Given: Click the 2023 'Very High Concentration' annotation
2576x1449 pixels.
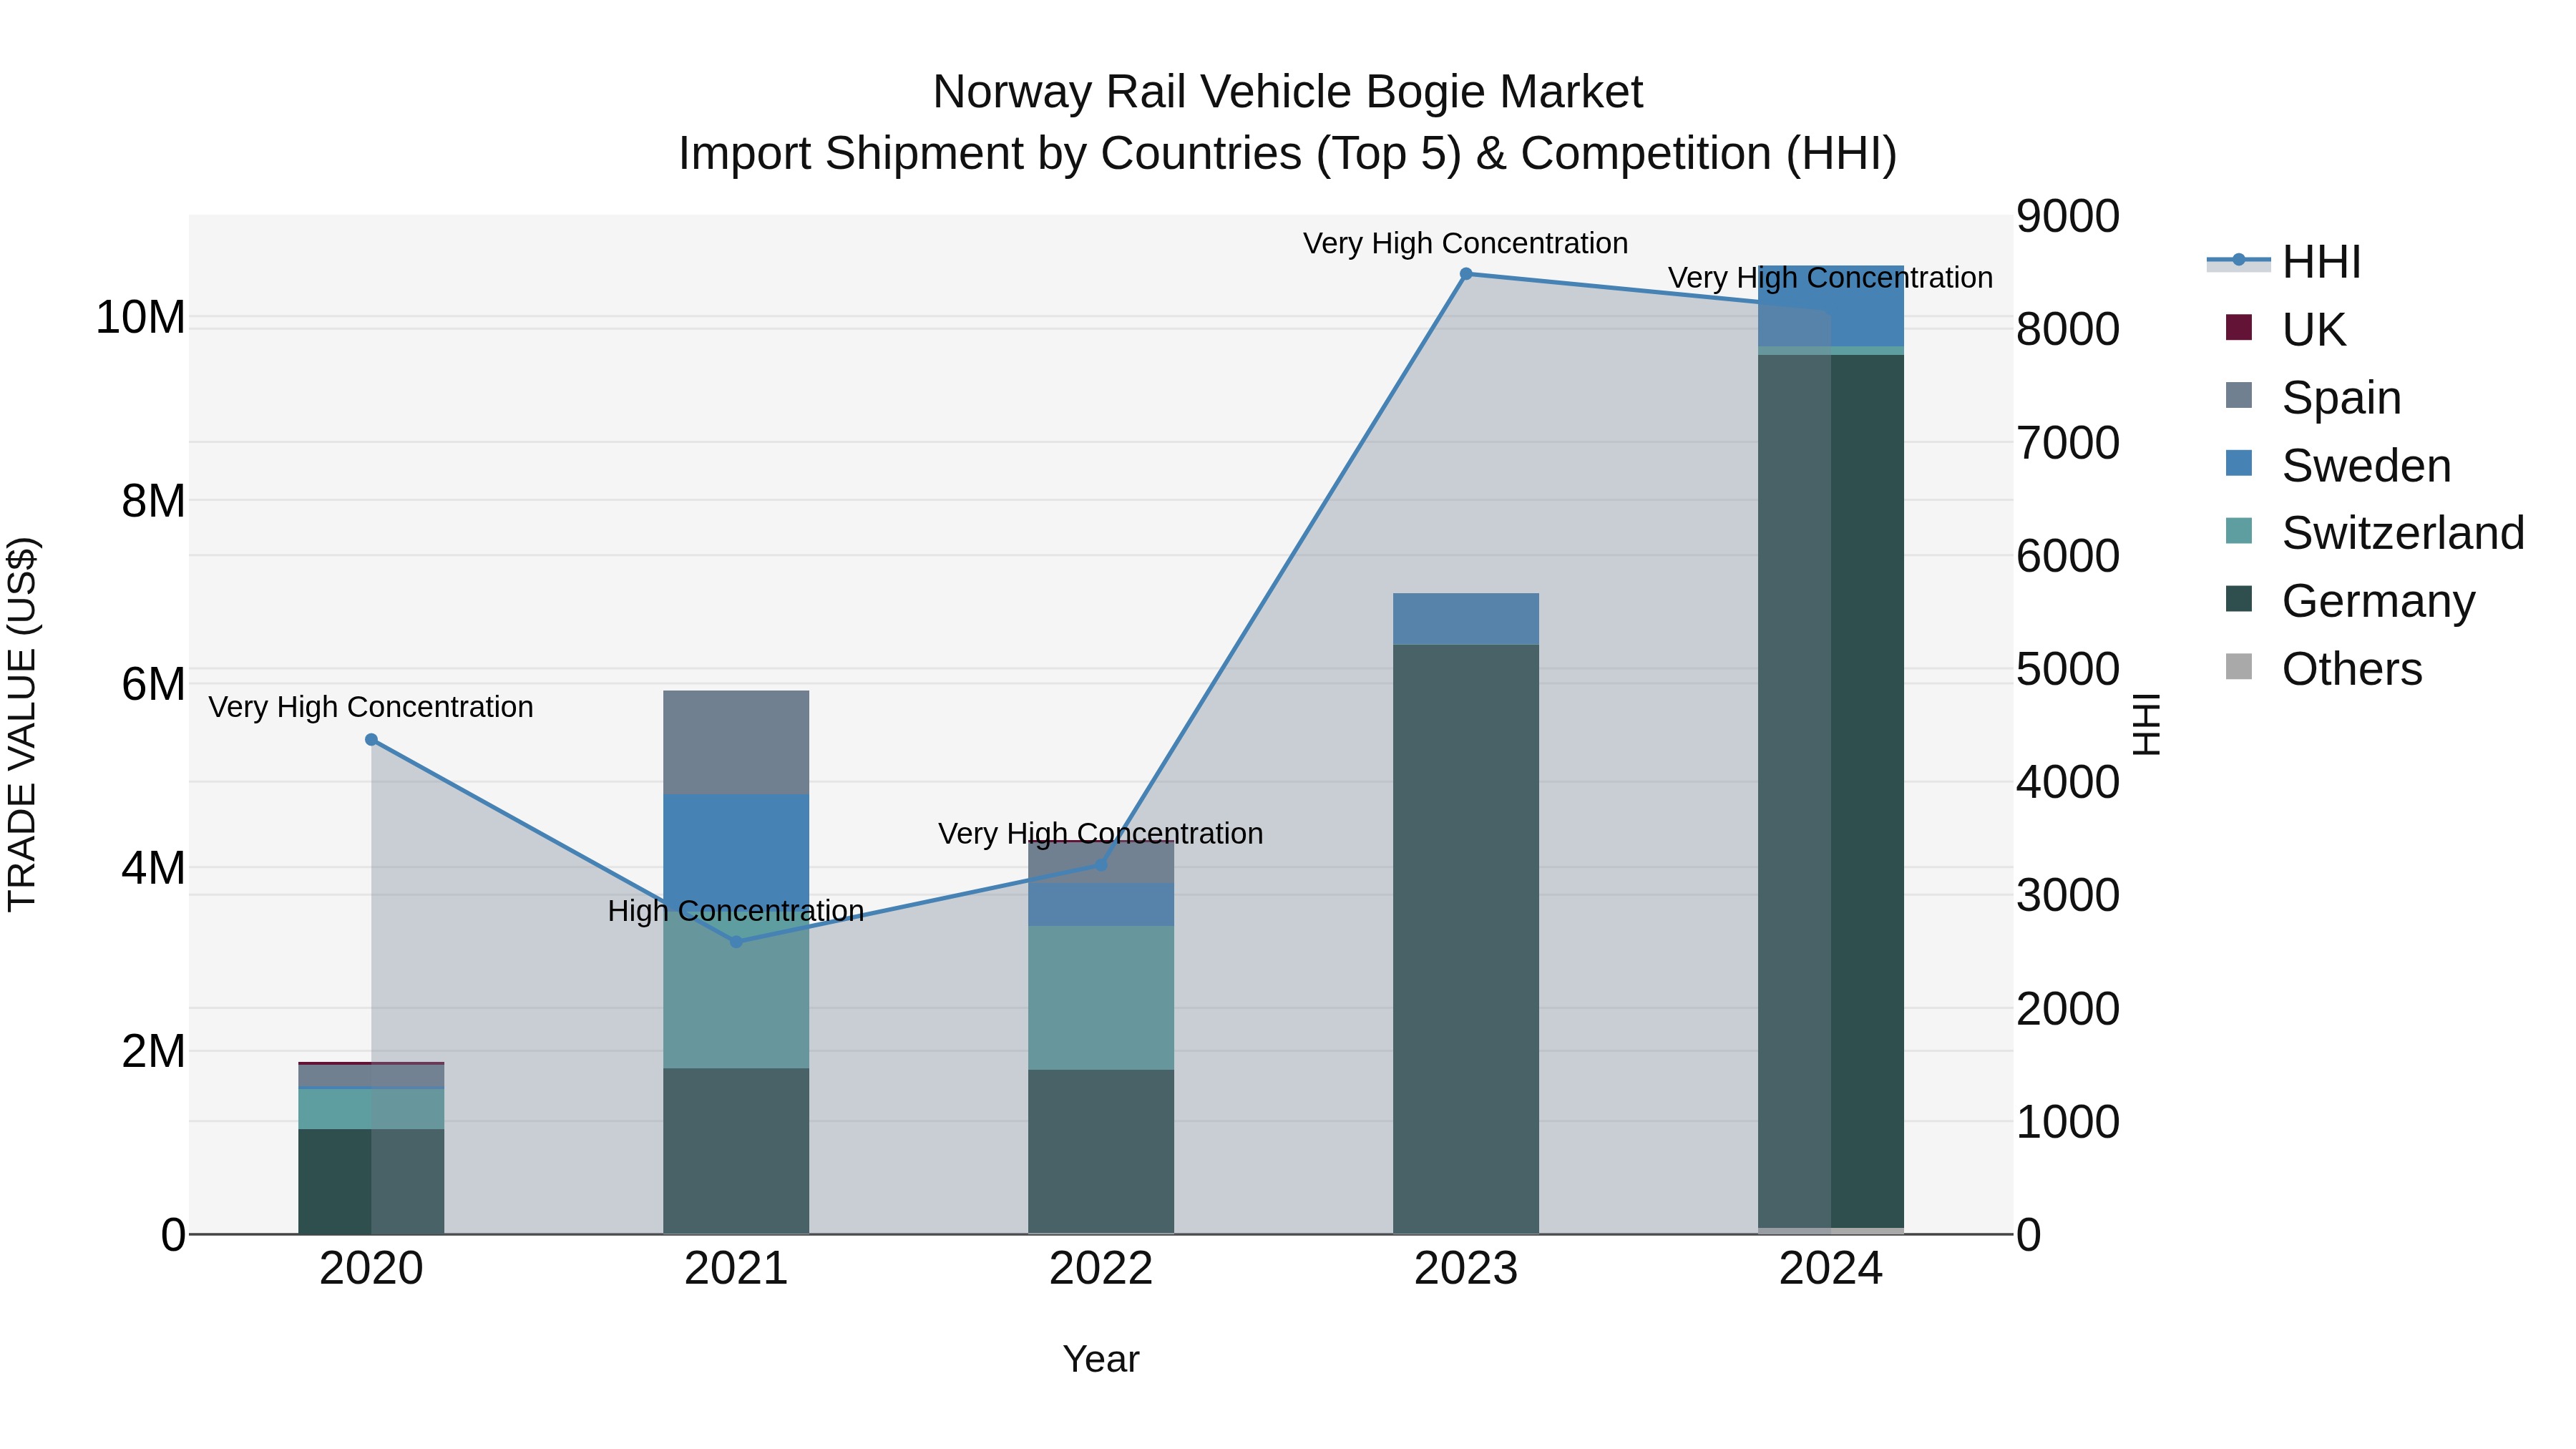Looking at the screenshot, I should pyautogui.click(x=1466, y=243).
